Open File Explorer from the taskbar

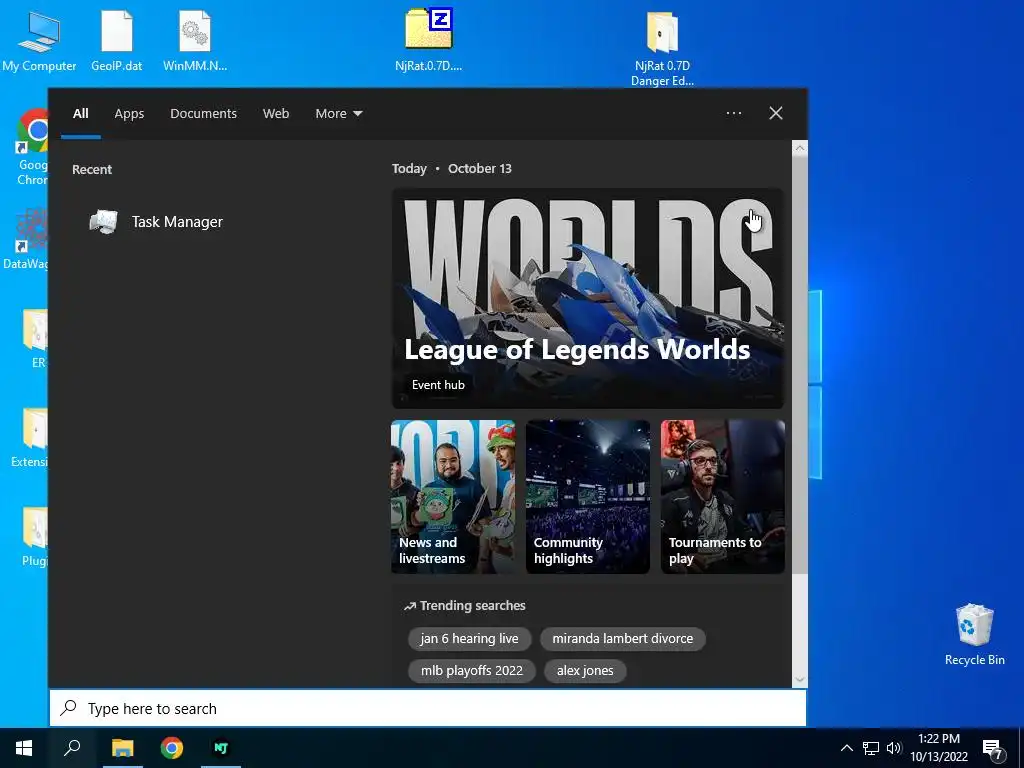[122, 748]
